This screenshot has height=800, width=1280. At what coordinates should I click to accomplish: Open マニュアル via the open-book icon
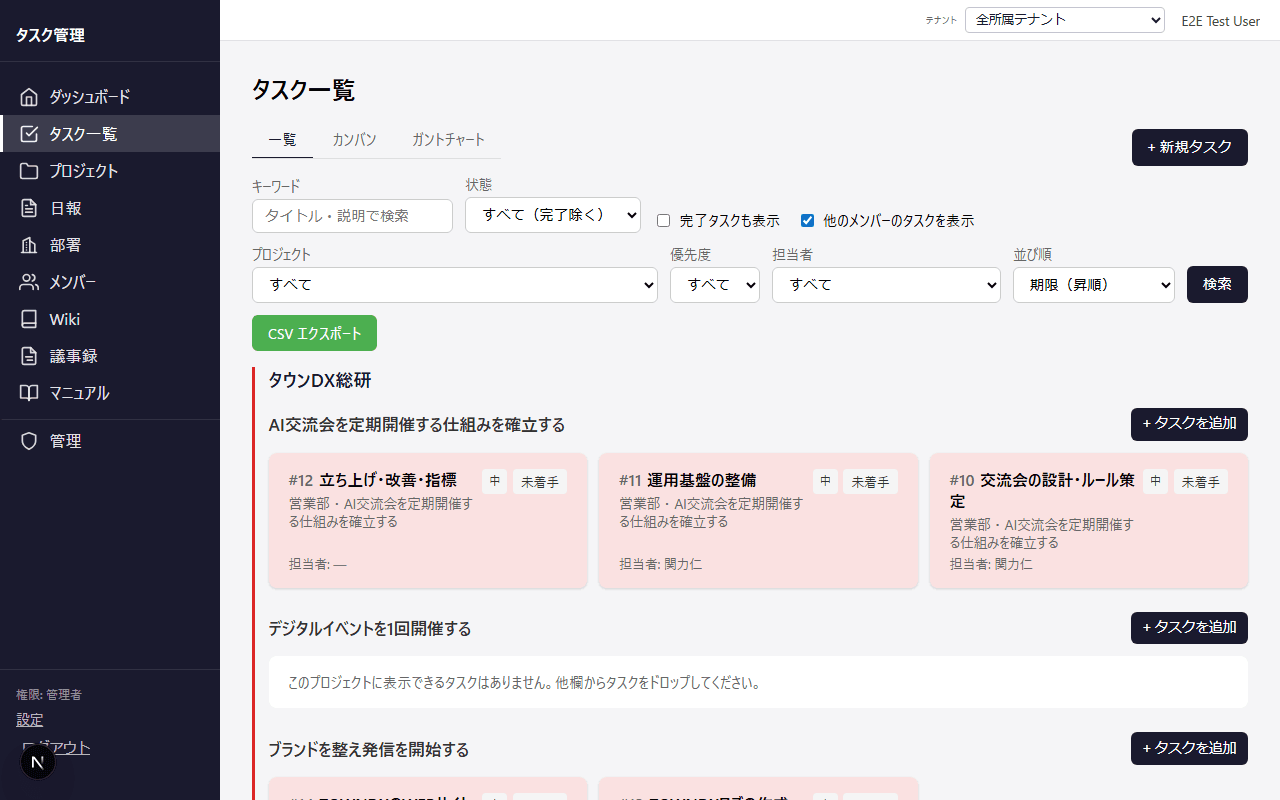29,392
